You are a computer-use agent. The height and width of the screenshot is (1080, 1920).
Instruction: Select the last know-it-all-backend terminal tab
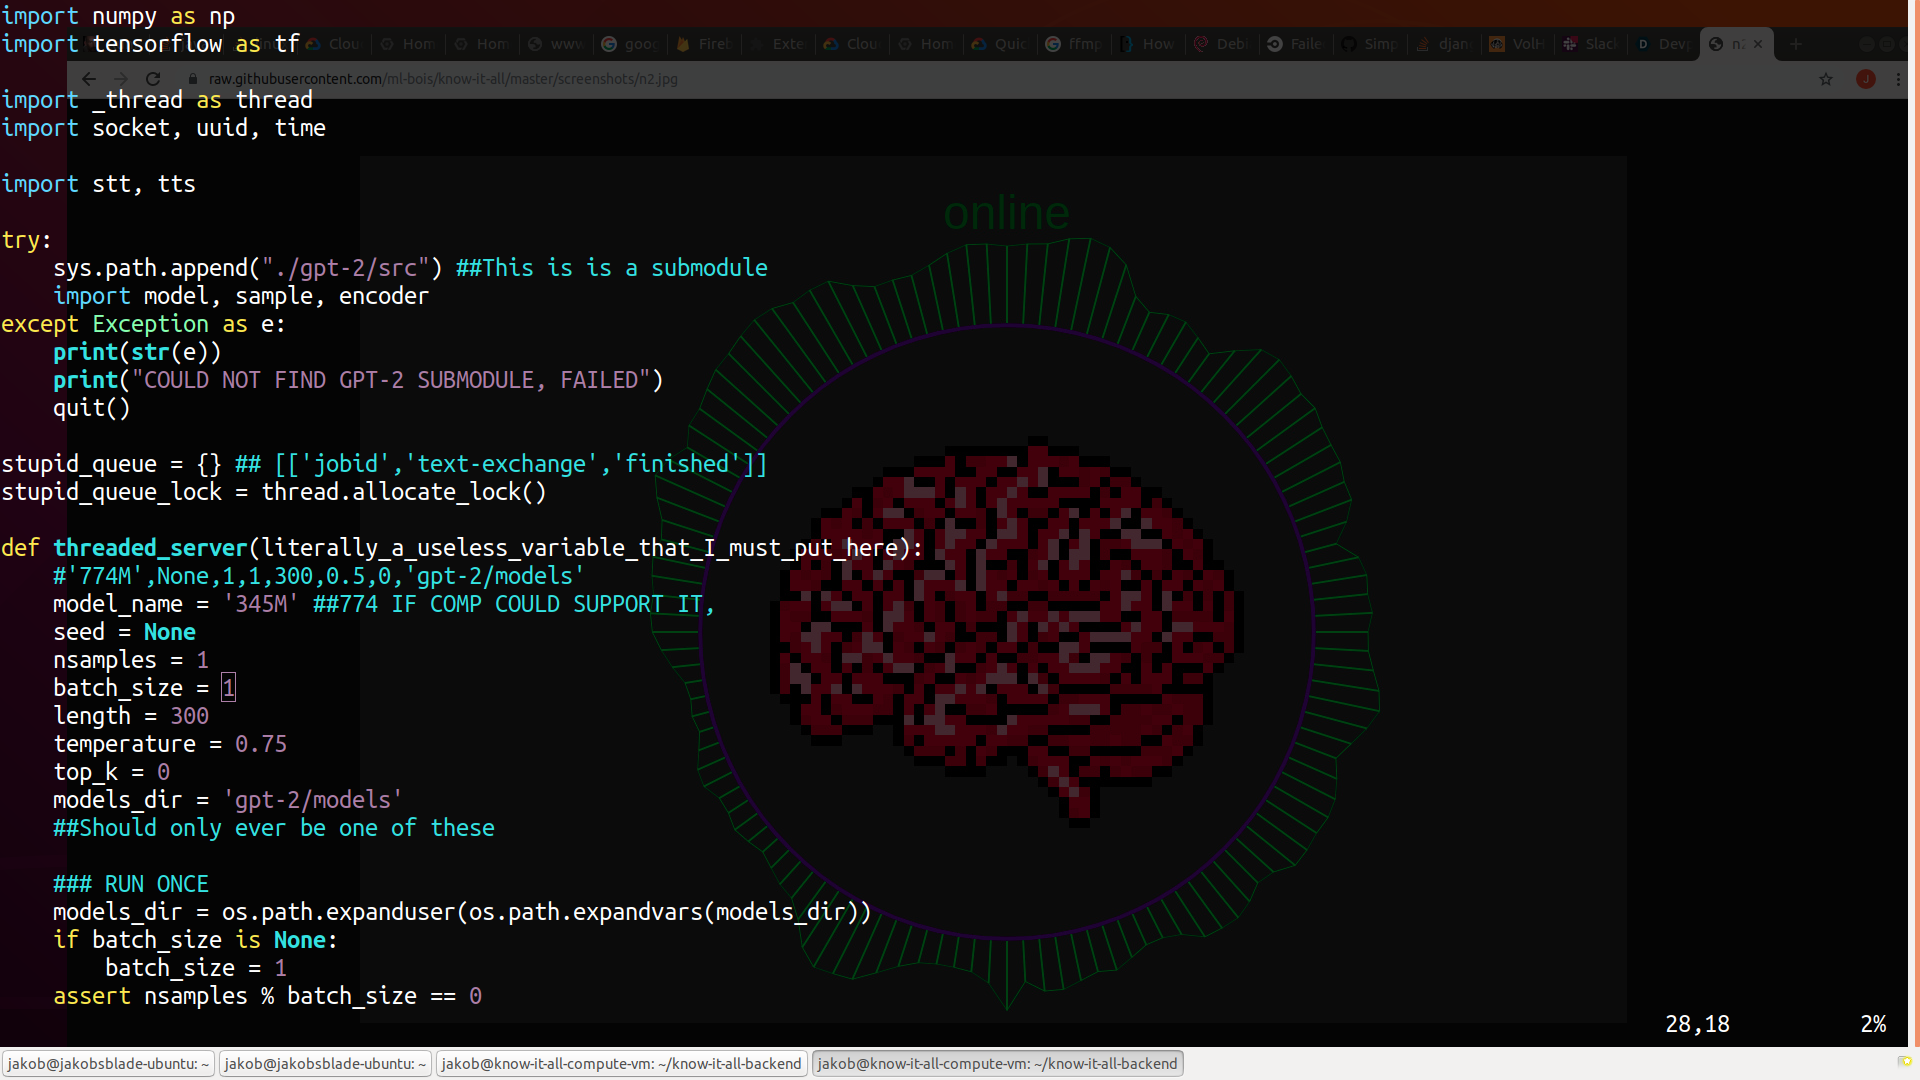[997, 1063]
